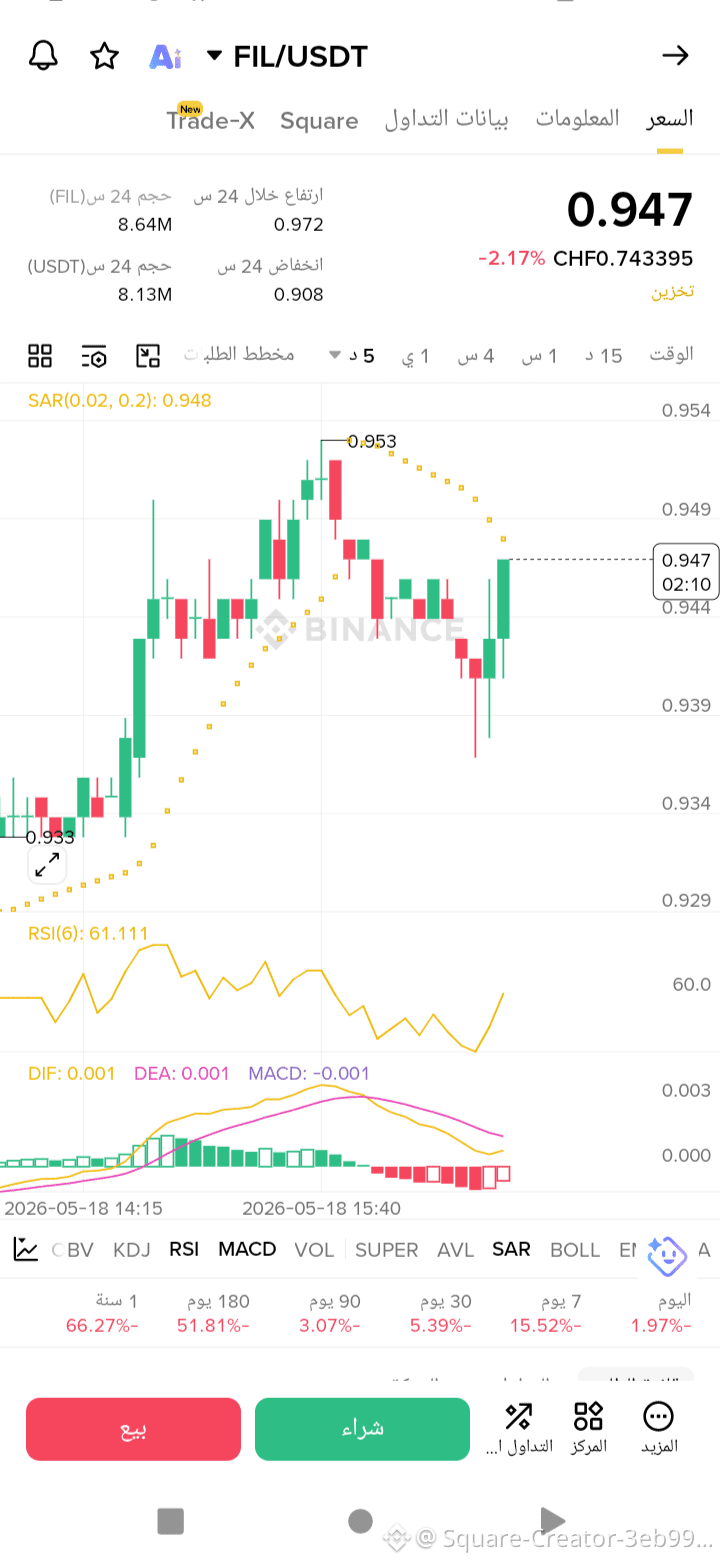Tap the 0.953 high price marker
720x1563 pixels.
[x=372, y=441]
